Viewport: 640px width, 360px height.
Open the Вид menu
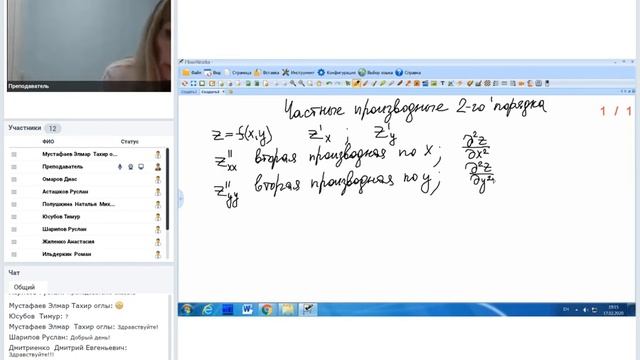click(213, 73)
